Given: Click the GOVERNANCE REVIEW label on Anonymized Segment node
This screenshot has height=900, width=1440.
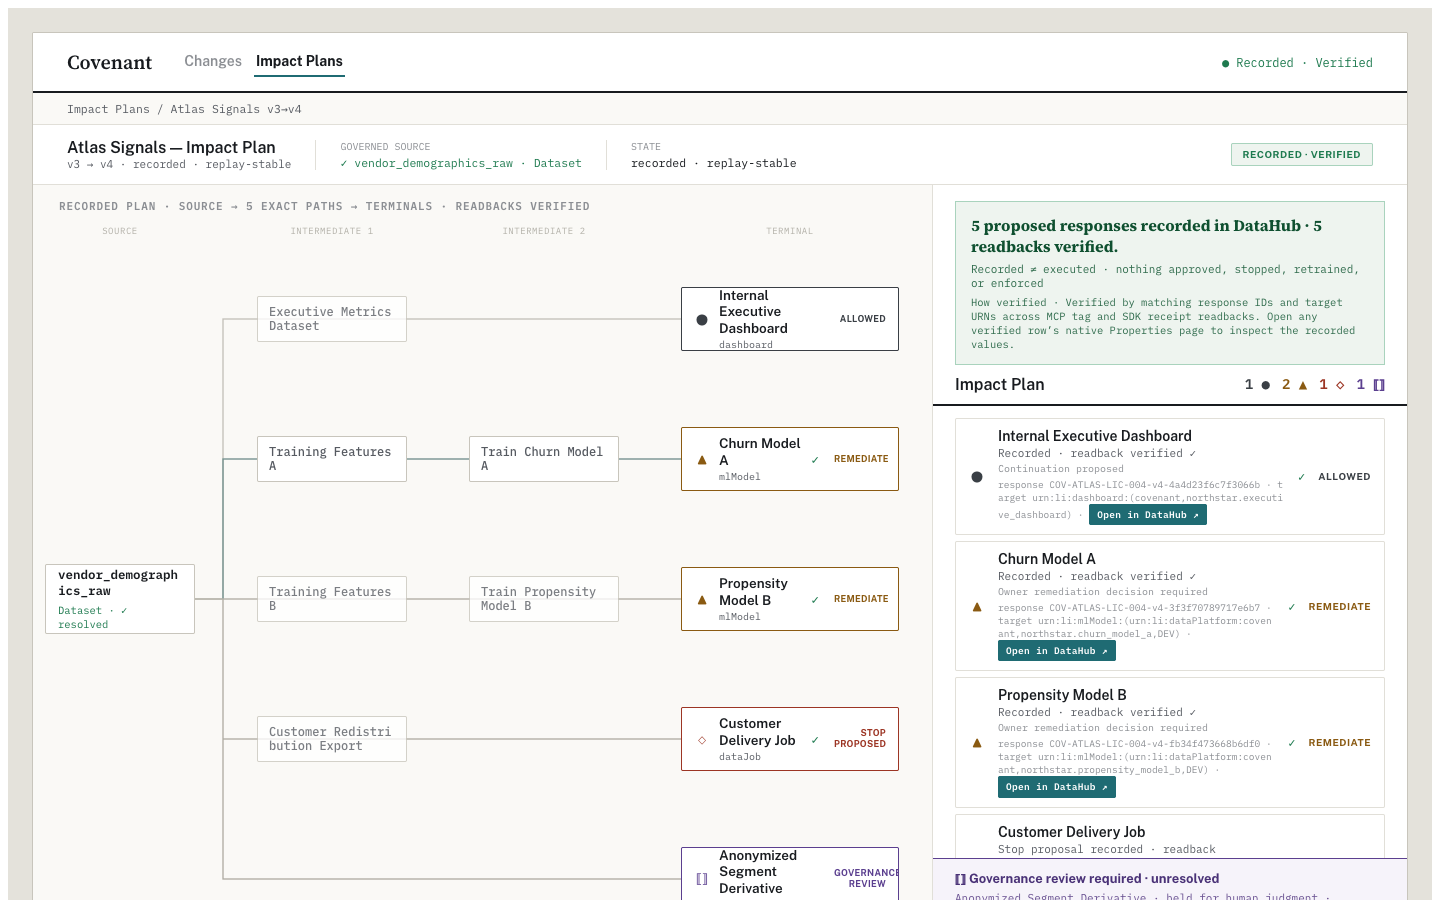Looking at the screenshot, I should [x=866, y=878].
